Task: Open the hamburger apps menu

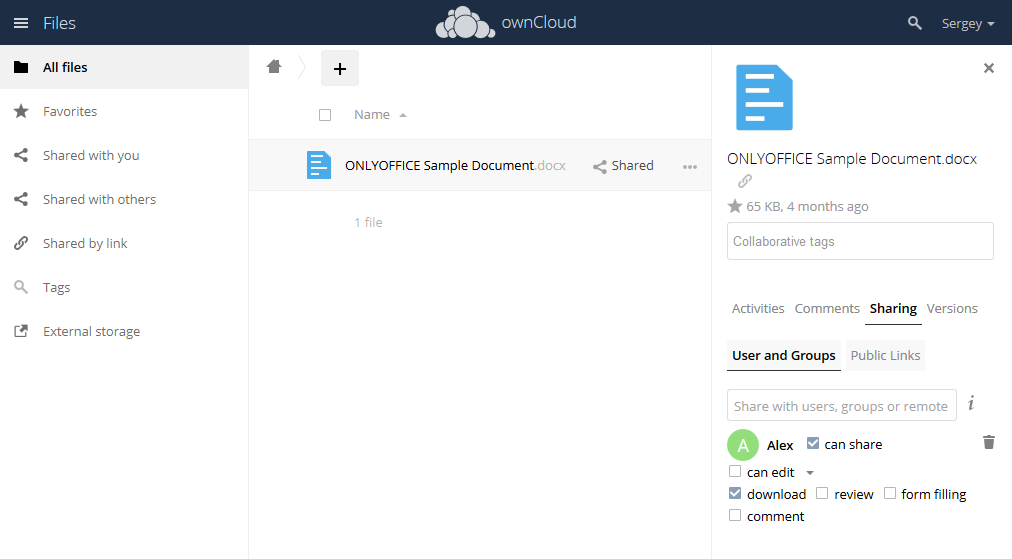Action: point(21,23)
